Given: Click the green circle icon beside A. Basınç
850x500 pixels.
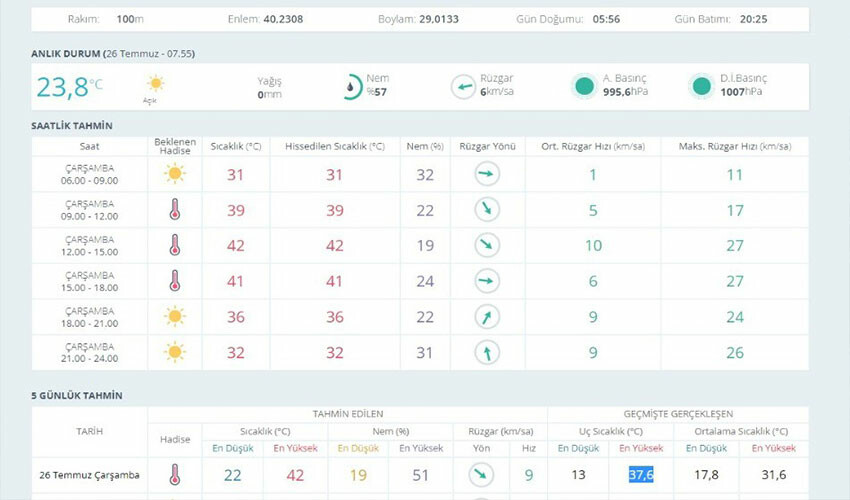Looking at the screenshot, I should [584, 86].
